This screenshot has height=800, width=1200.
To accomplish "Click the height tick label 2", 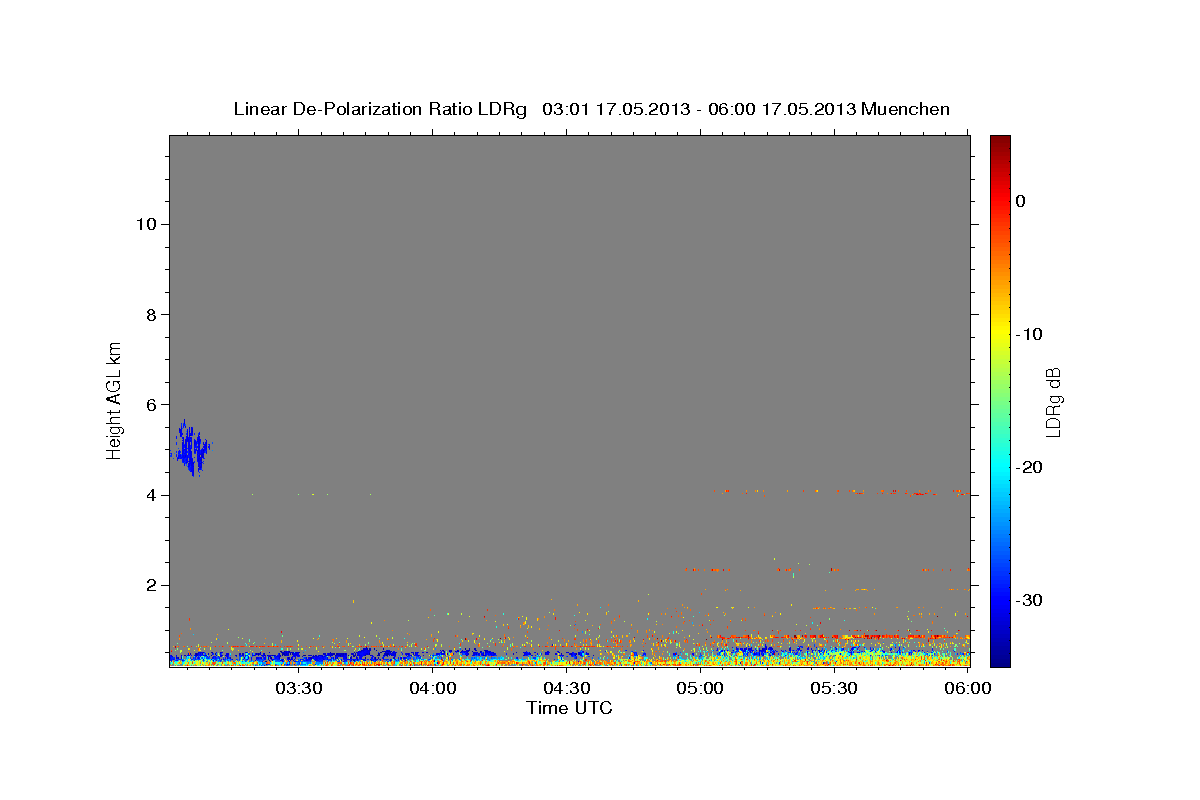I will (x=149, y=585).
